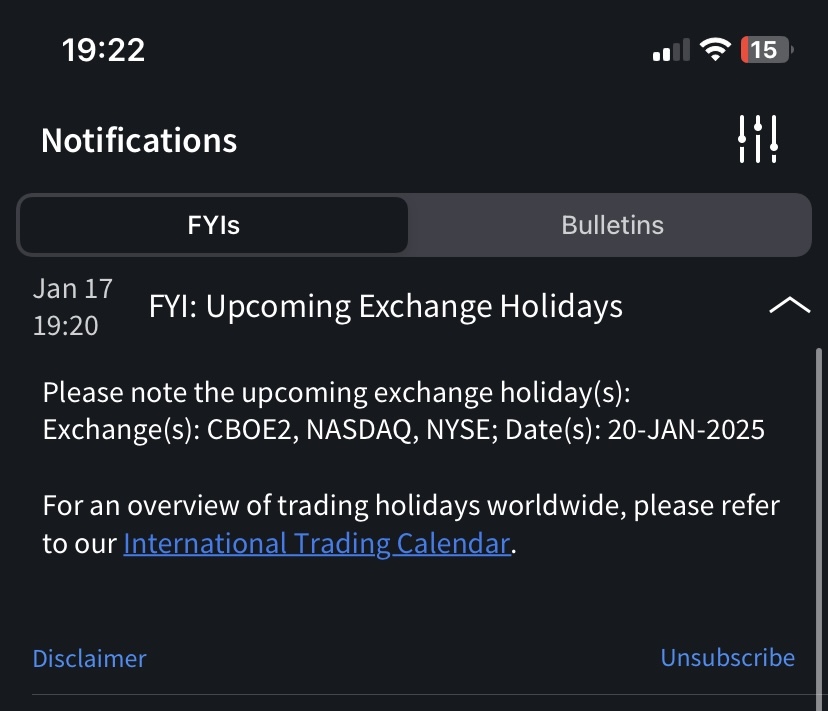Tap the Wi-Fi status icon

tap(715, 49)
